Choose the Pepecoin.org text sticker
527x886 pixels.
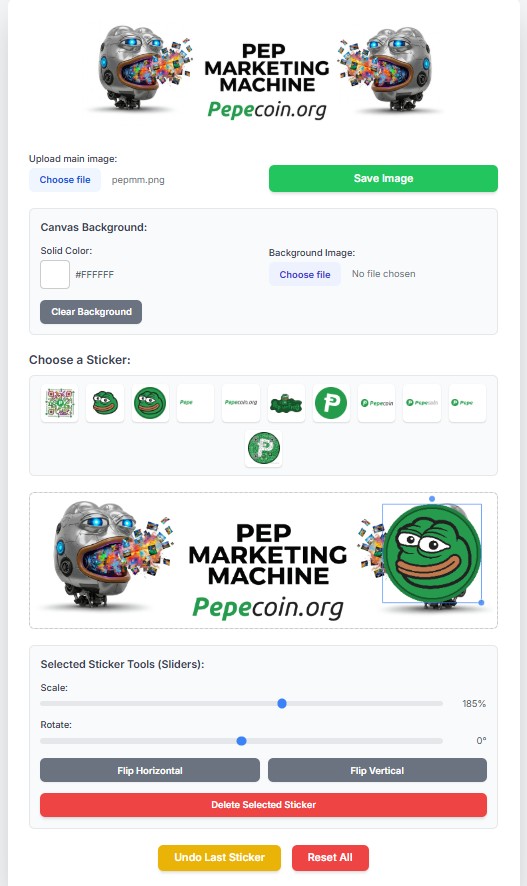pos(241,403)
